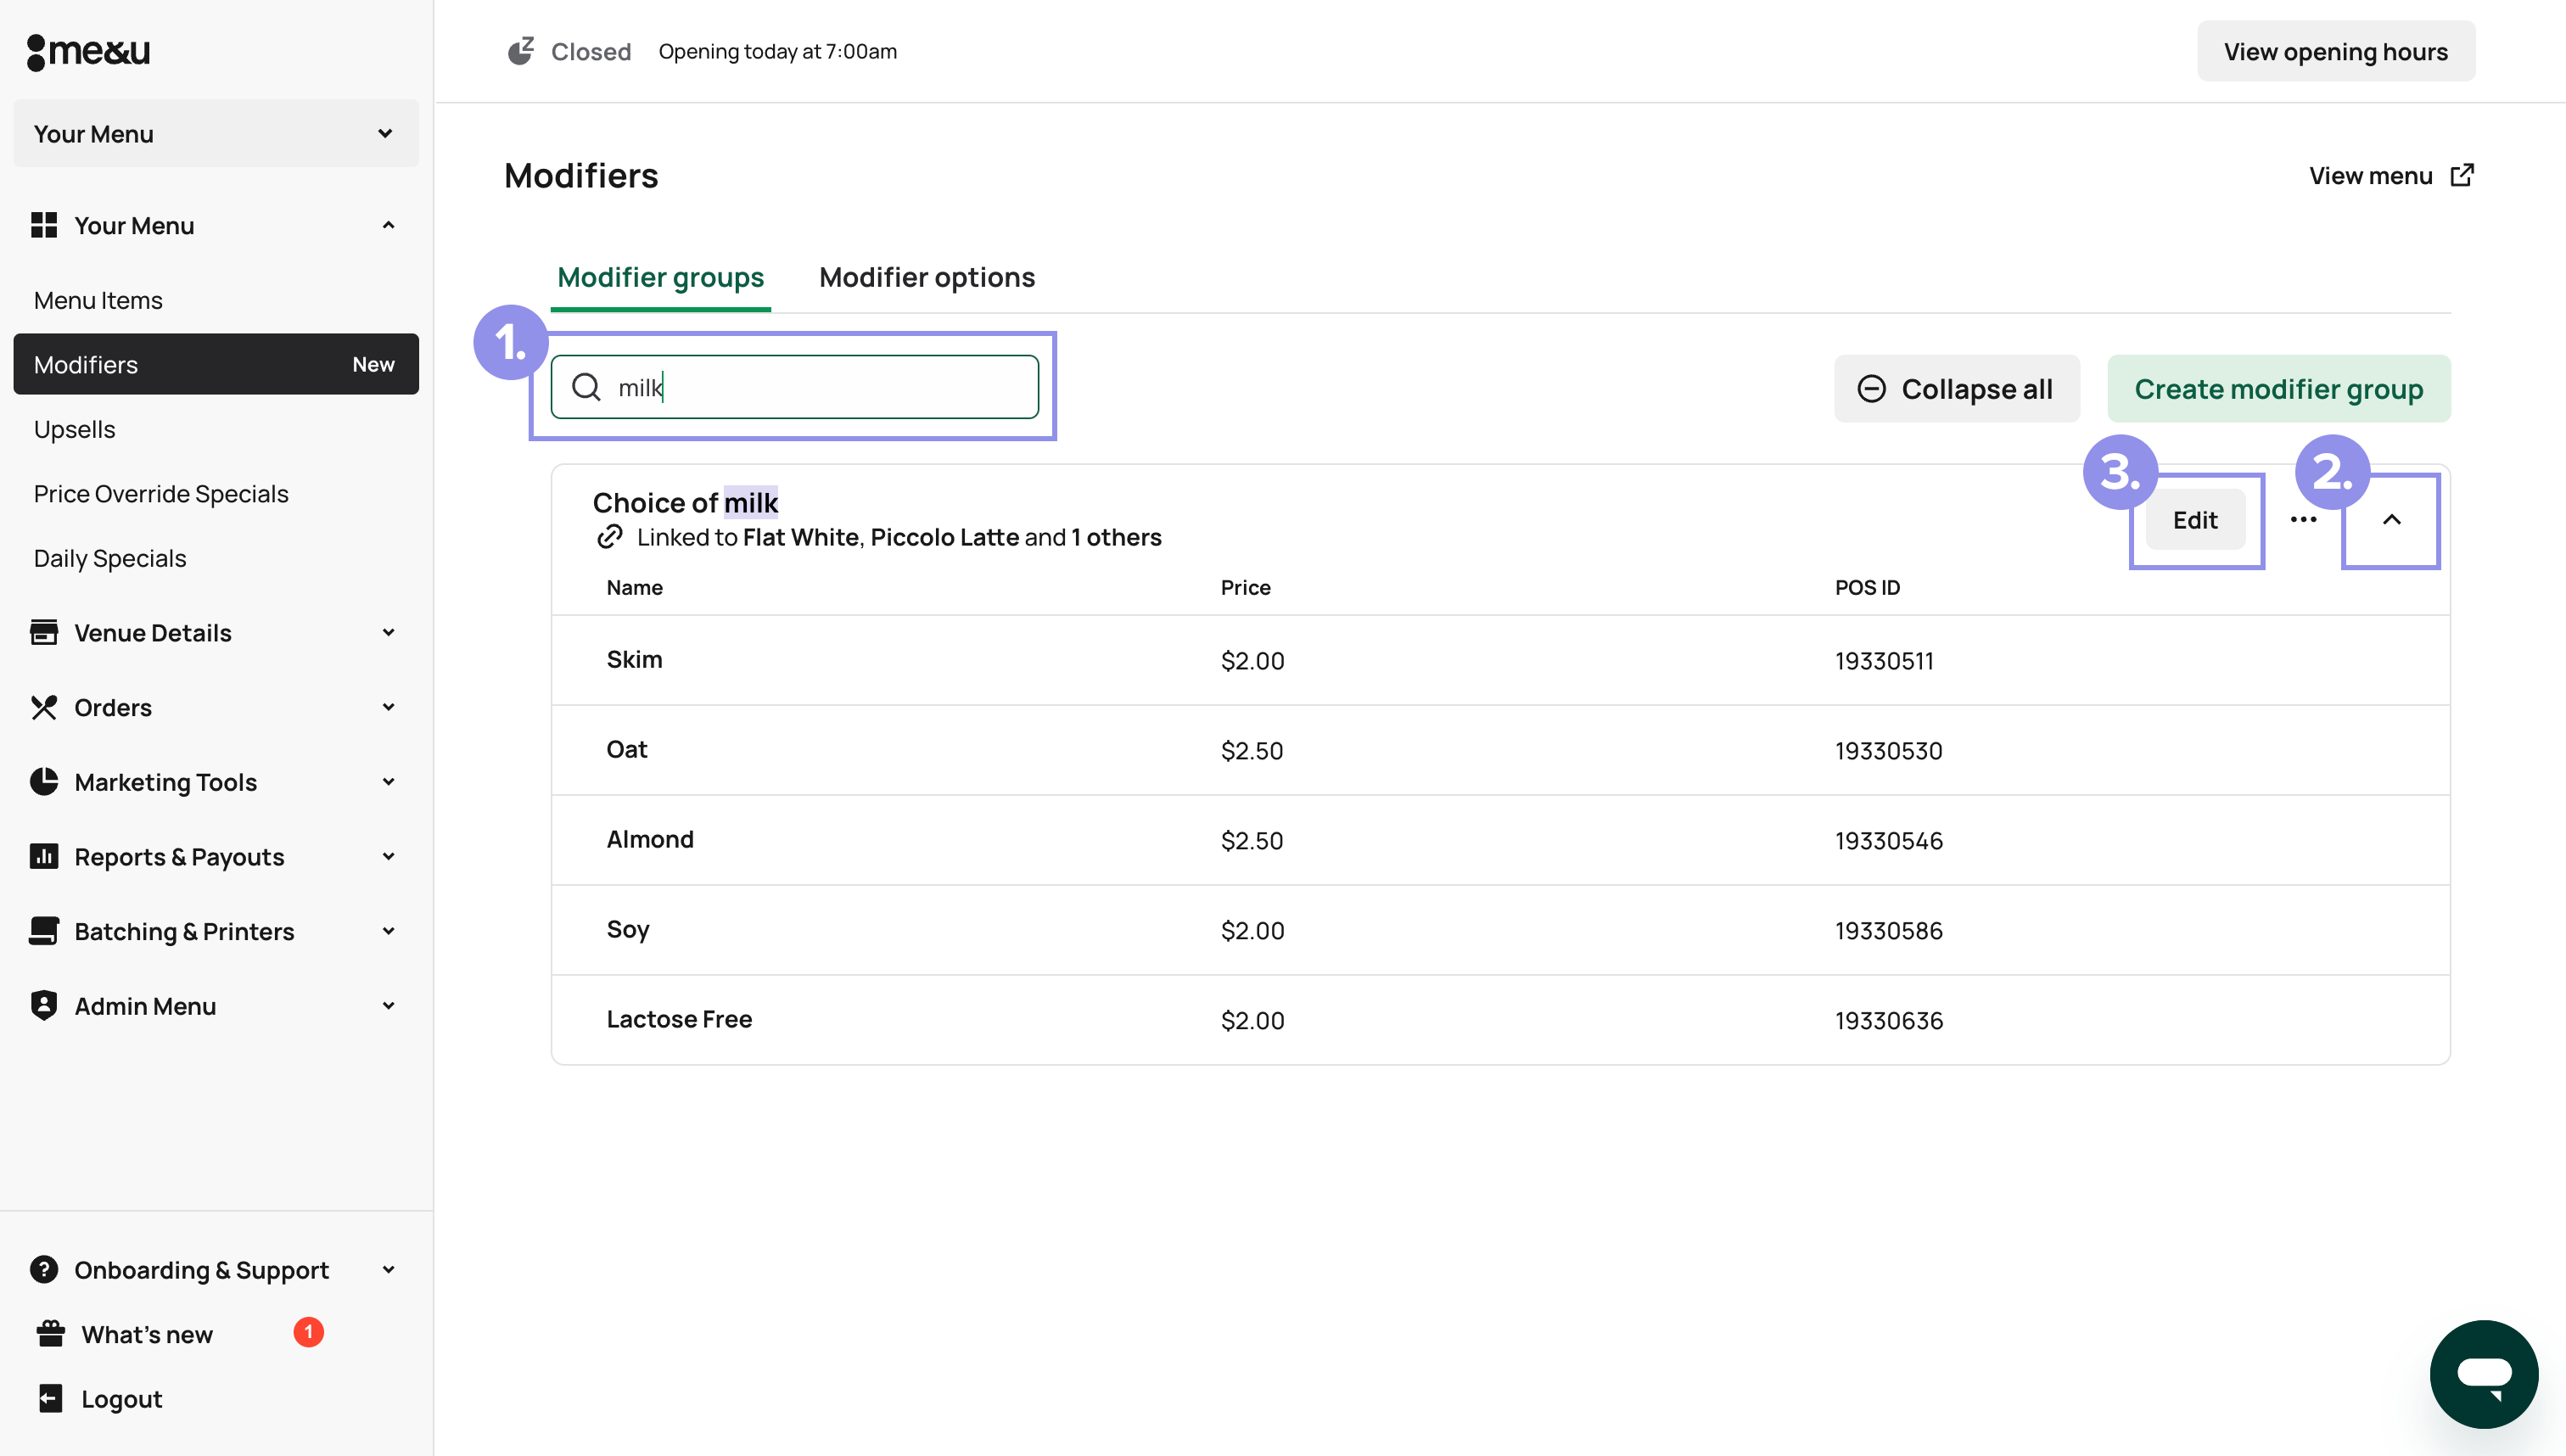
Task: Expand the Onboarding & Support chevron
Action: 388,1269
